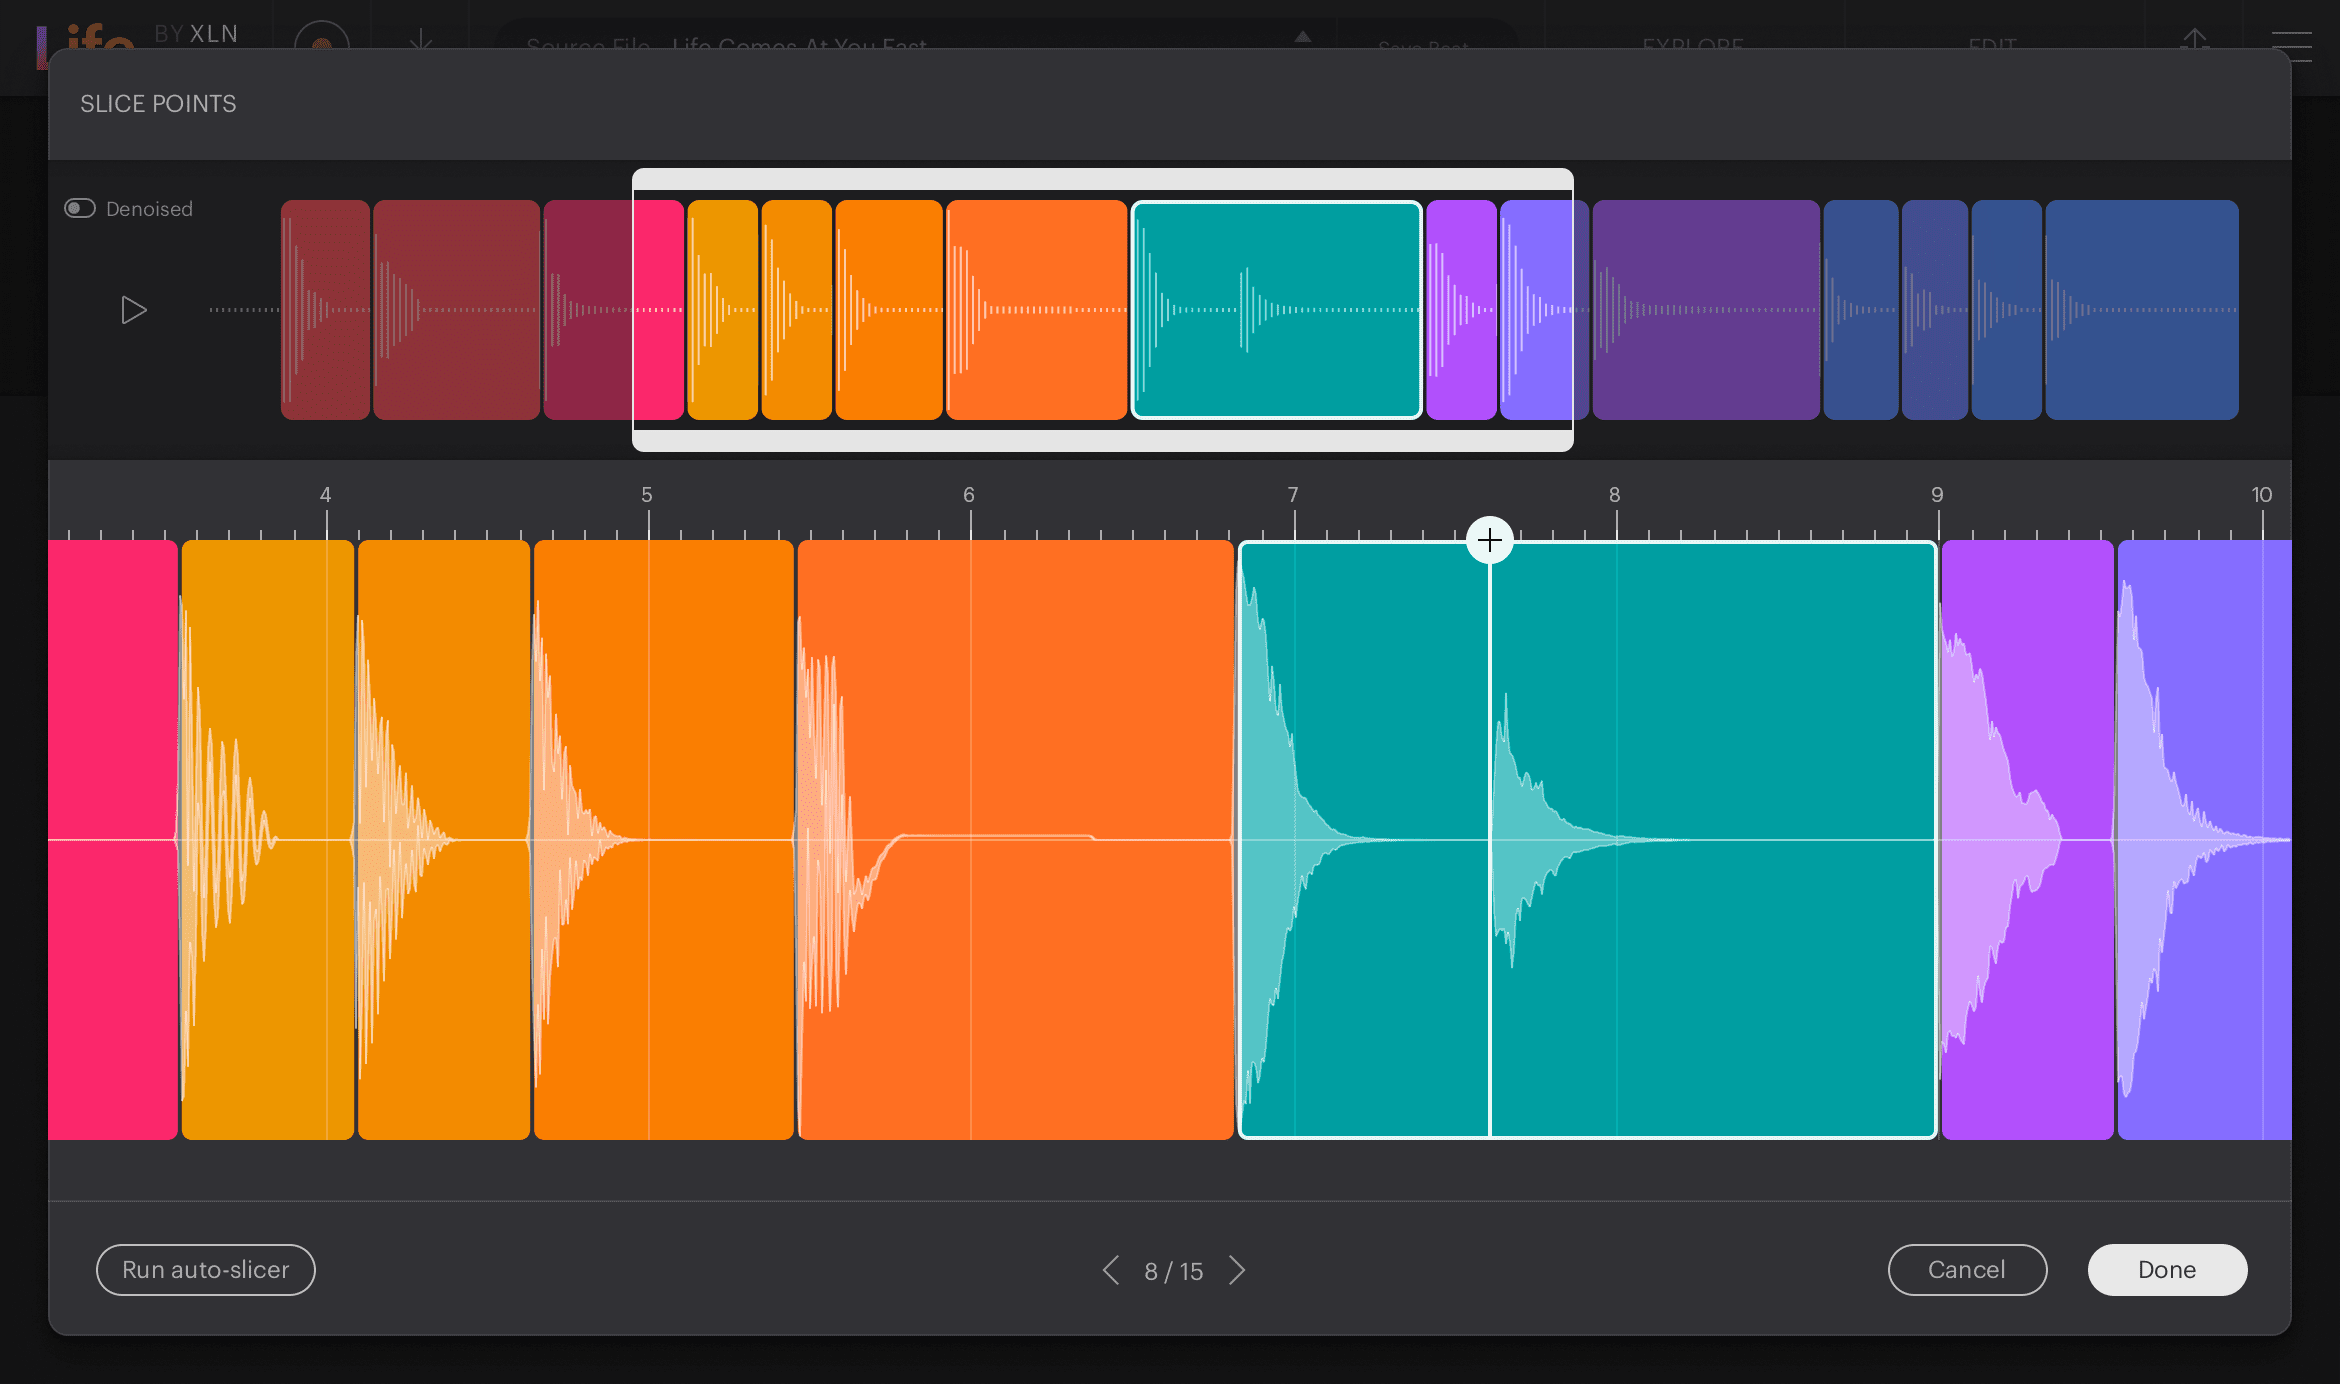Go to the next page with the right chevron
This screenshot has height=1384, width=2340.
pos(1238,1270)
